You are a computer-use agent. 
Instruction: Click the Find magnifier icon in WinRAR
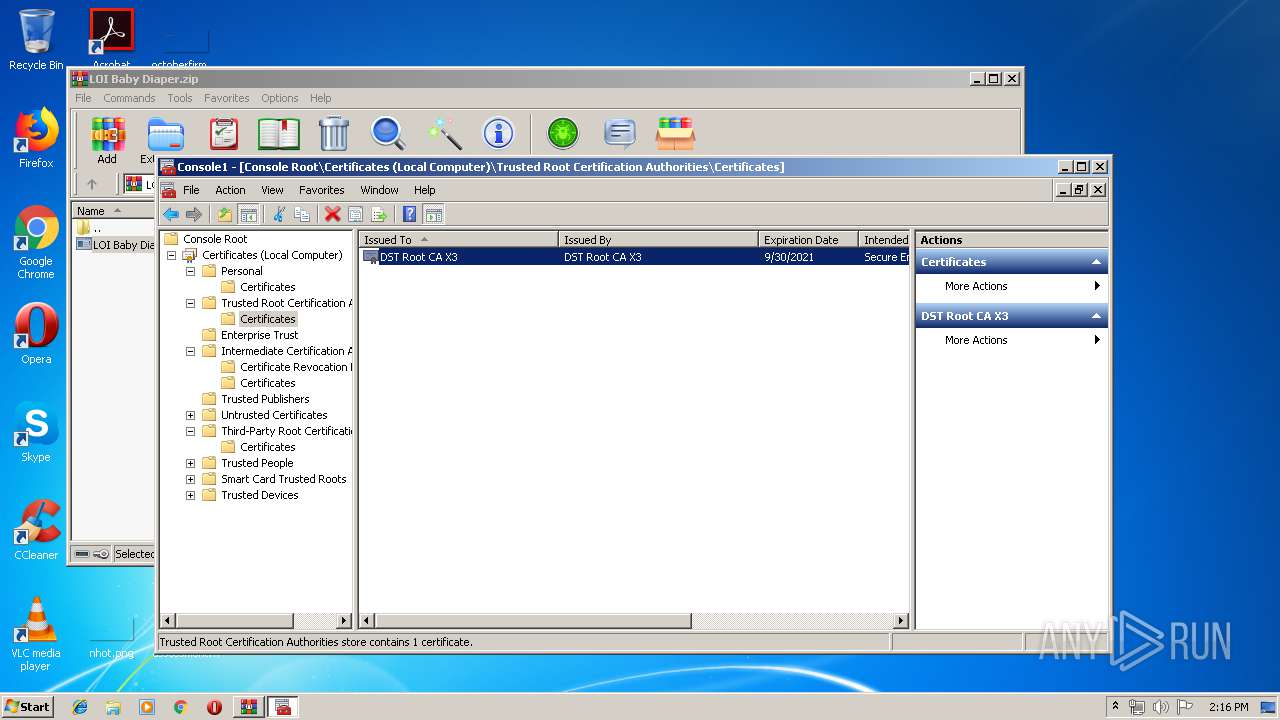point(388,133)
